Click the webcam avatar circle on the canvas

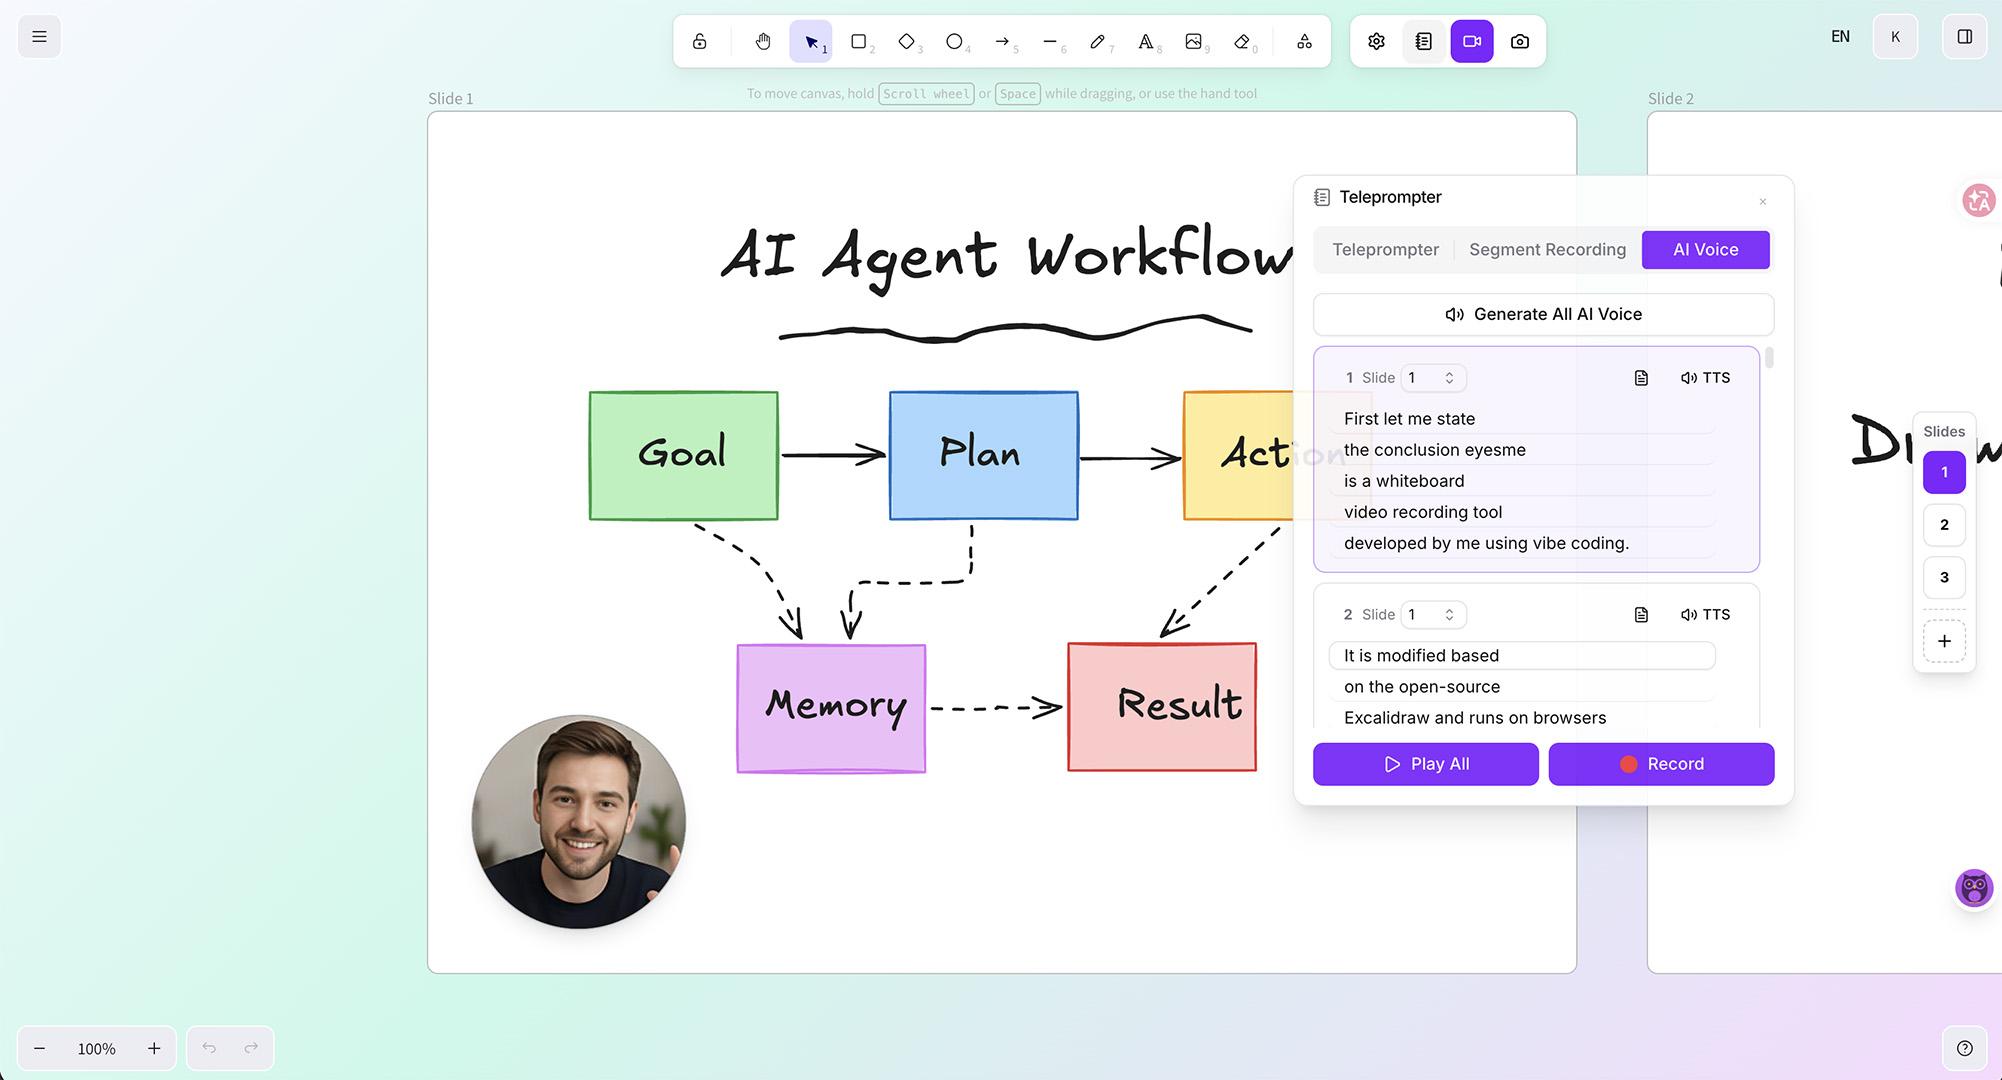(x=579, y=822)
